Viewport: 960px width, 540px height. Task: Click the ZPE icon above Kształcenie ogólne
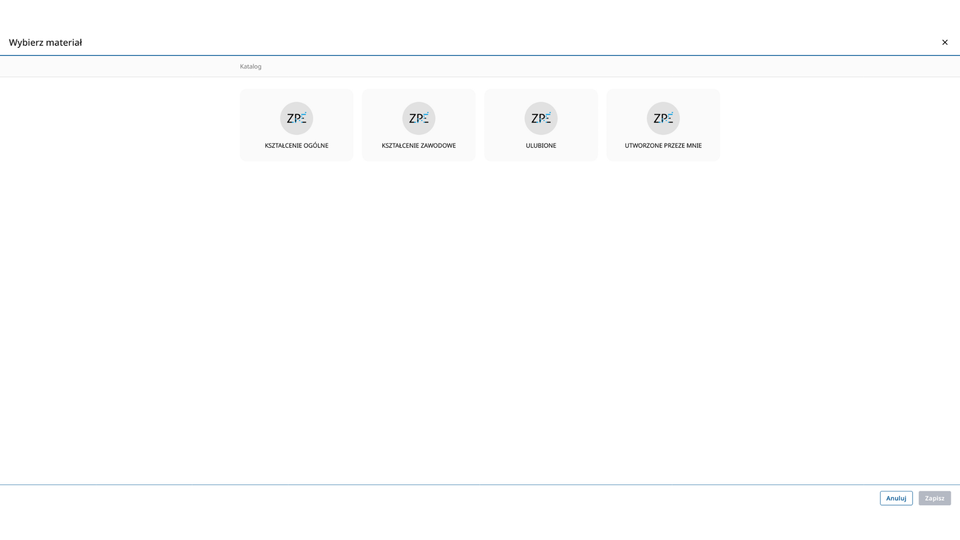(296, 118)
